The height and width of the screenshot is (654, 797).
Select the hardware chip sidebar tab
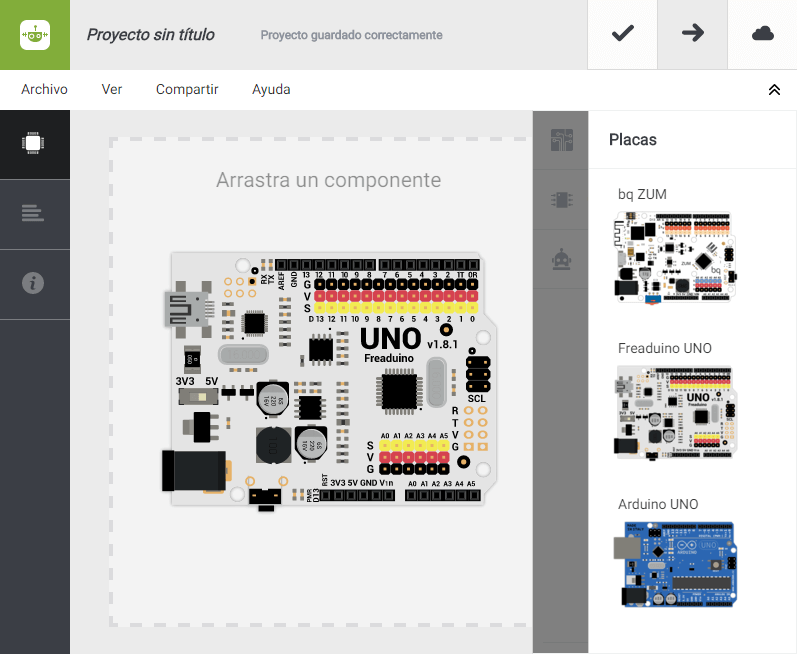(35, 144)
